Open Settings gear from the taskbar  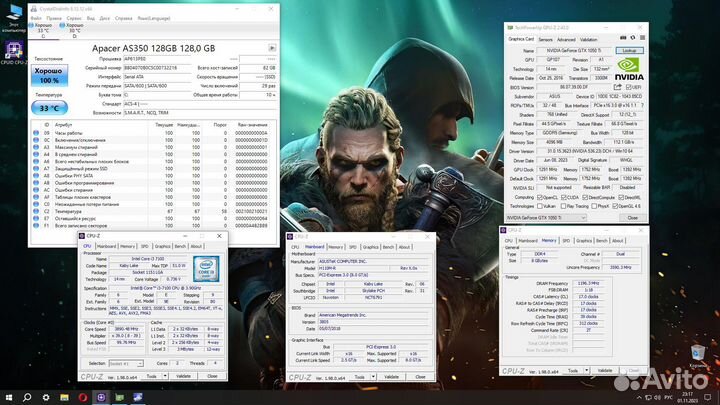(46, 397)
